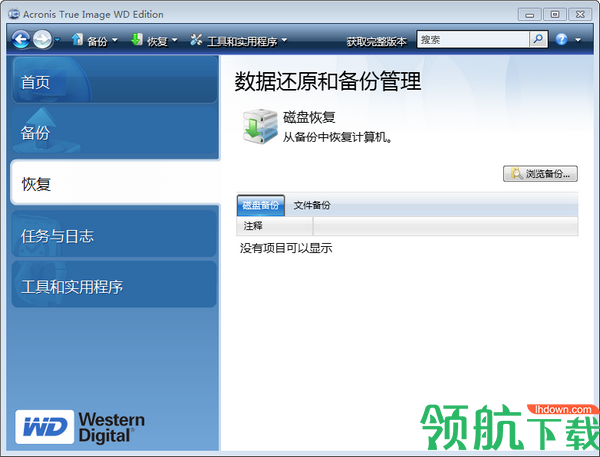Click the 工具和实用程序 wrench toolbar icon
This screenshot has width=600, height=457.
pos(196,39)
